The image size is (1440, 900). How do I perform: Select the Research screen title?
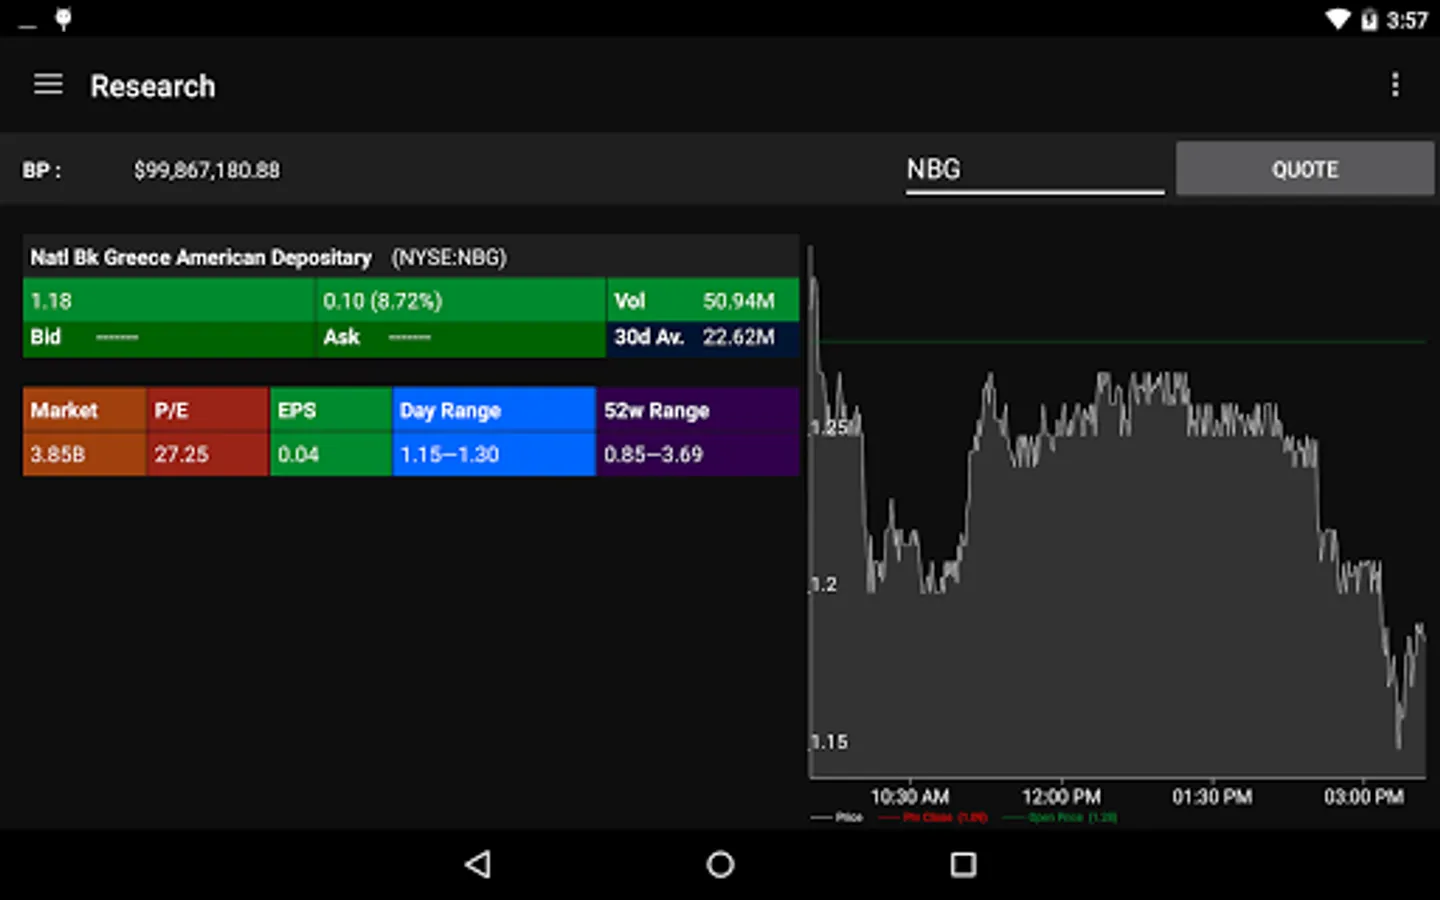pos(153,86)
